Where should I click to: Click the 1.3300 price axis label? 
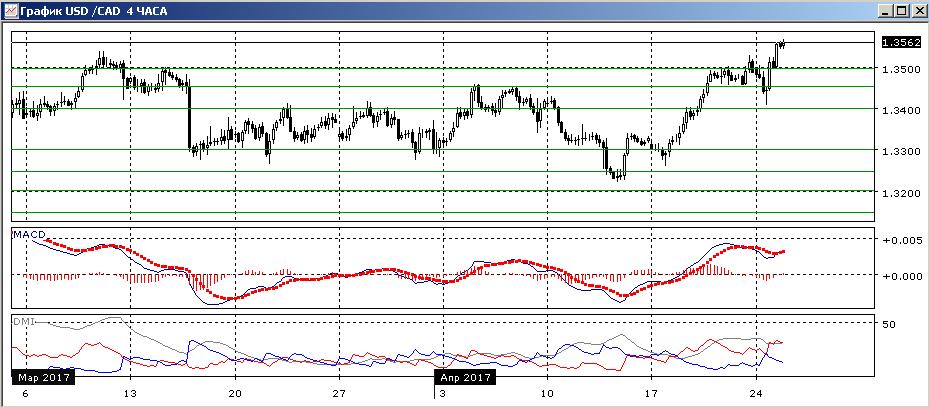[901, 151]
